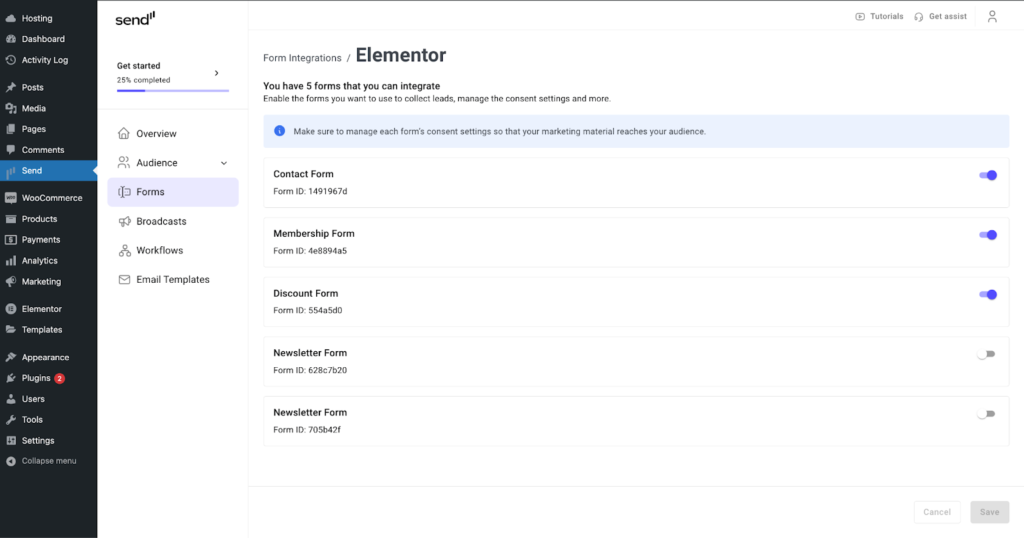Click the Pages document icon
Viewport: 1024px width, 538px height.
click(x=10, y=129)
